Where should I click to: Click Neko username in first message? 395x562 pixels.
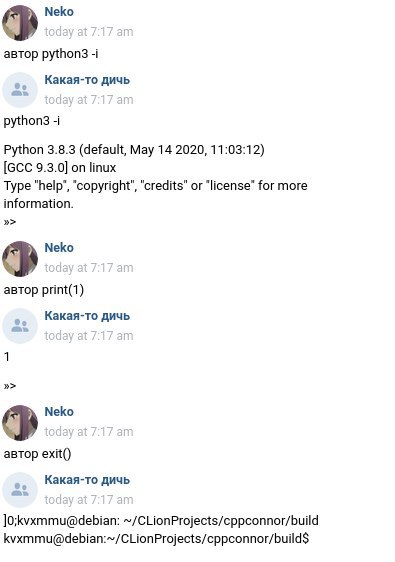click(59, 12)
